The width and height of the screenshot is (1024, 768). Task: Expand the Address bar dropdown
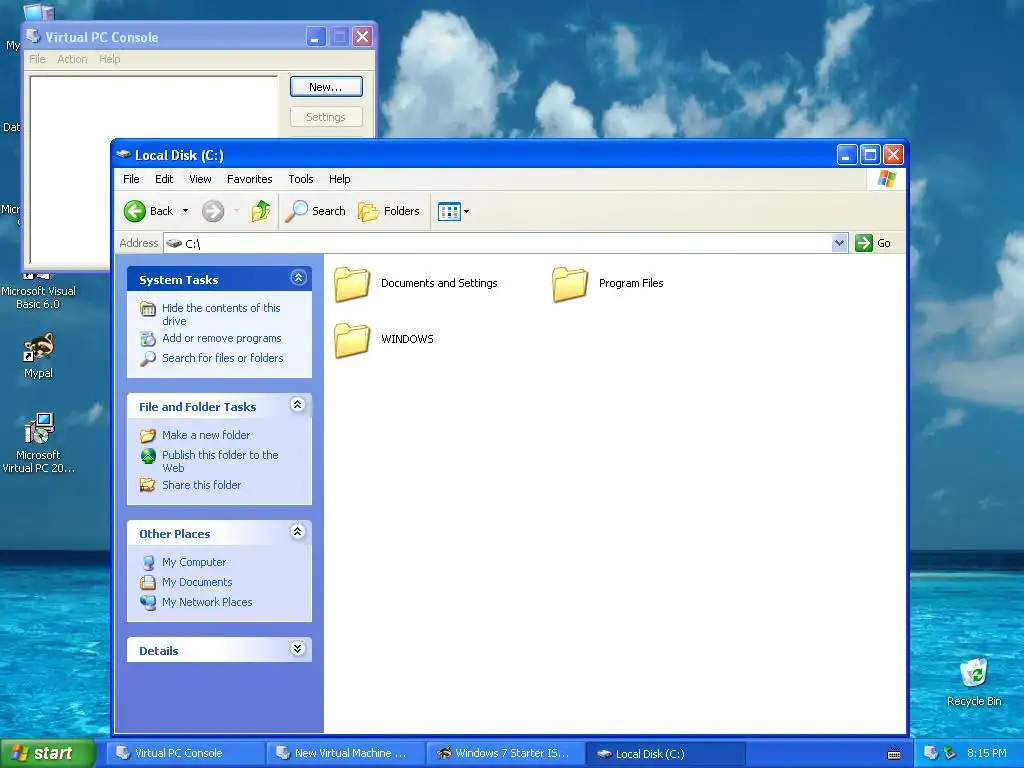(839, 243)
